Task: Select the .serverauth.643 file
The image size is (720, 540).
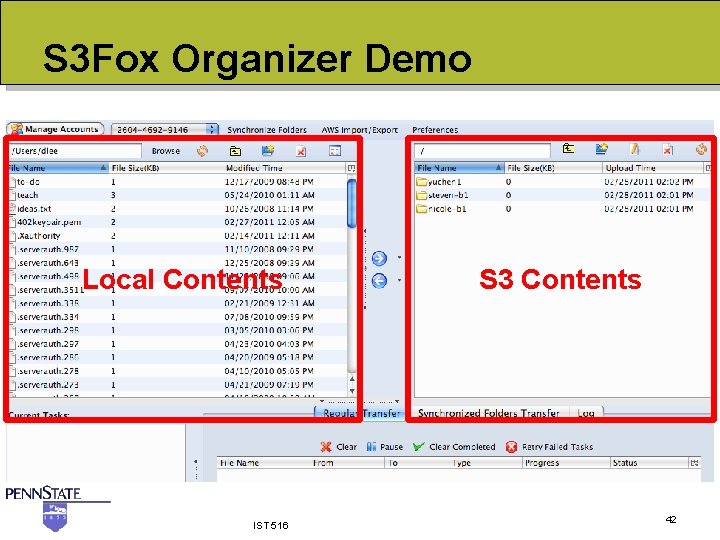Action: 177,263
